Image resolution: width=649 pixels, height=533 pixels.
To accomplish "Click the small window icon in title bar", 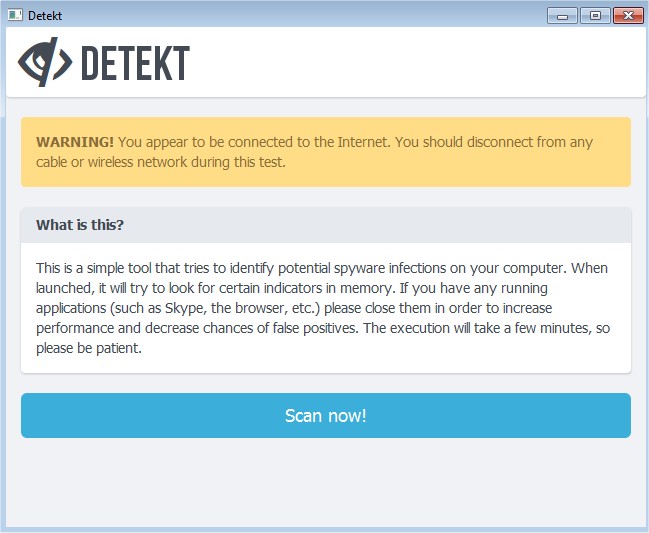I will click(14, 14).
